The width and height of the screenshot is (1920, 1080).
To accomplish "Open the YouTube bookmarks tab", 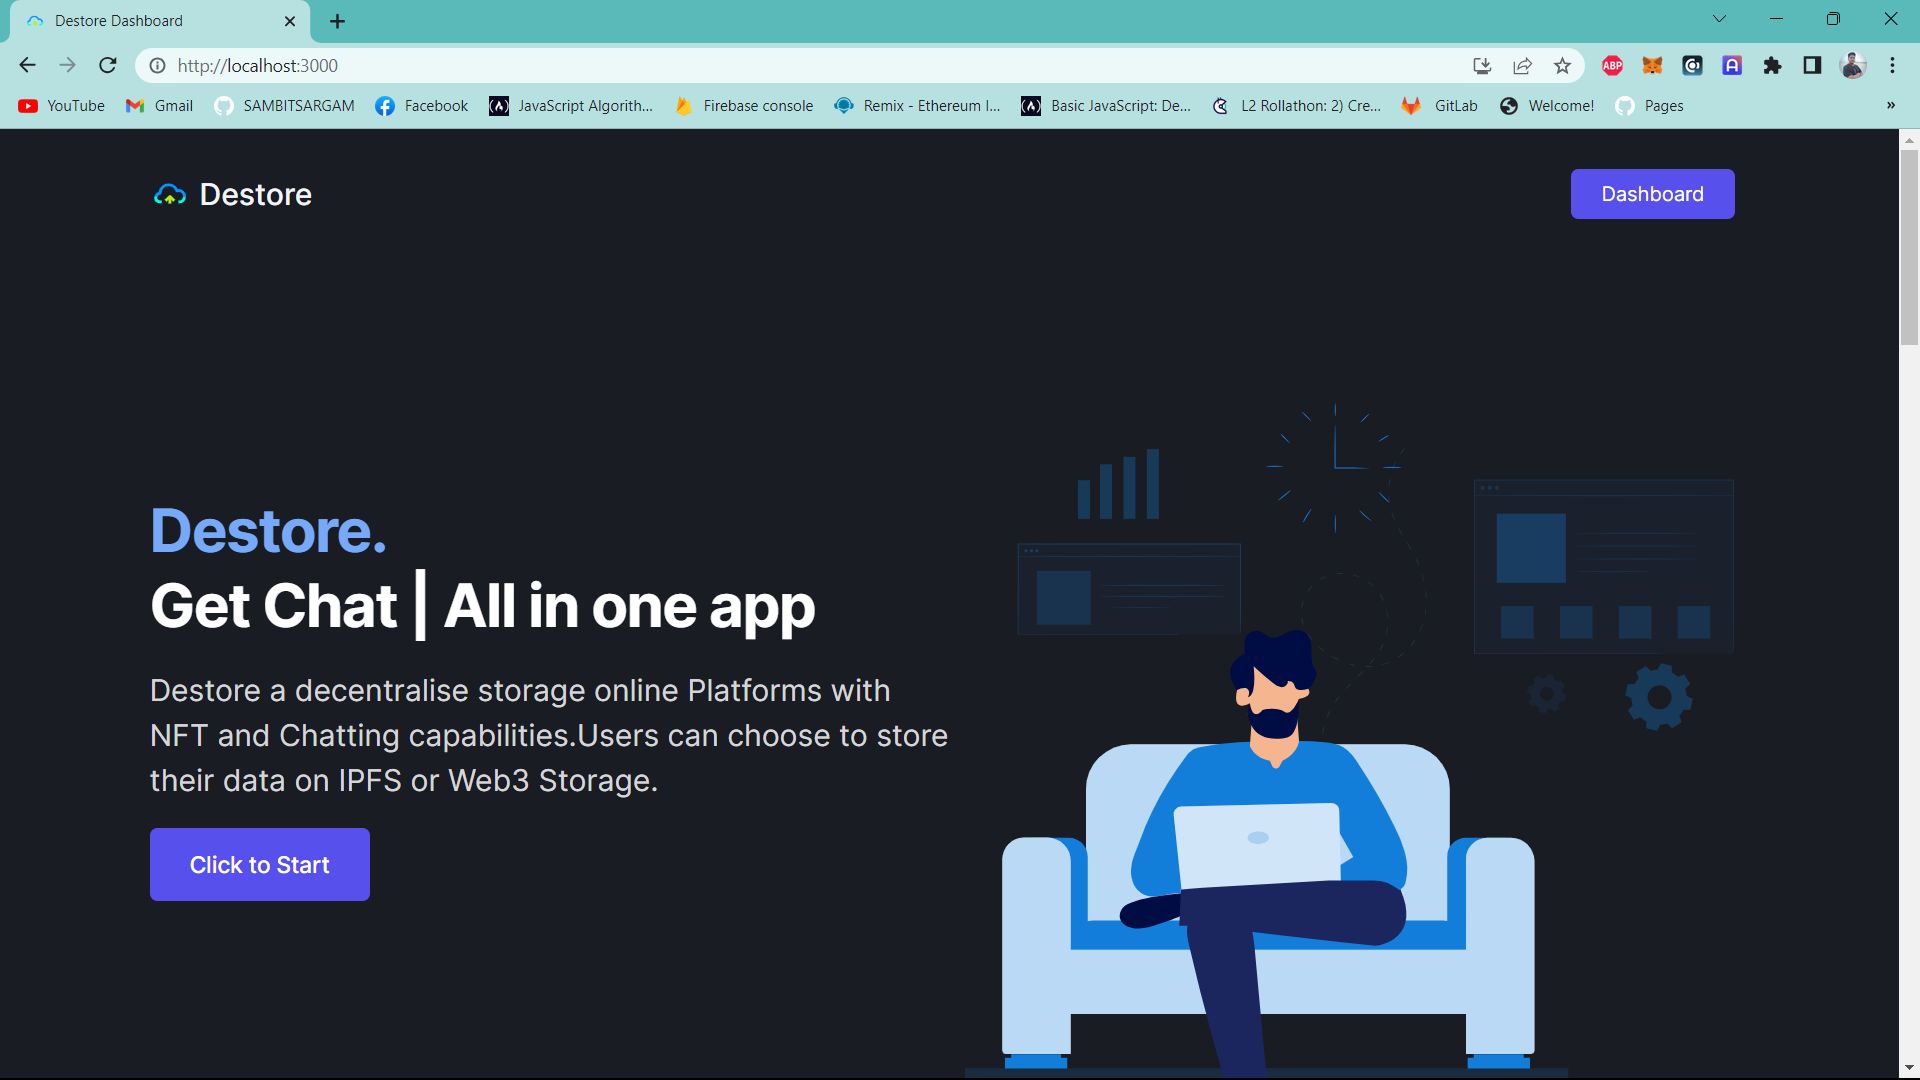I will 61,105.
